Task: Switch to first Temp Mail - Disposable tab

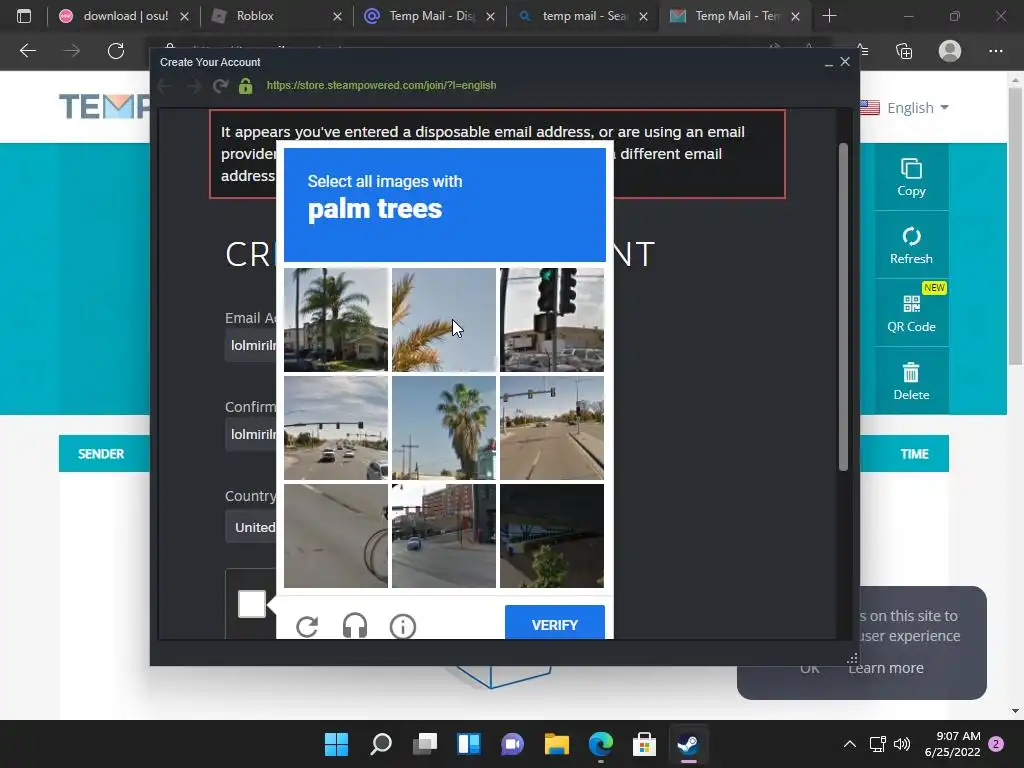Action: 430,16
